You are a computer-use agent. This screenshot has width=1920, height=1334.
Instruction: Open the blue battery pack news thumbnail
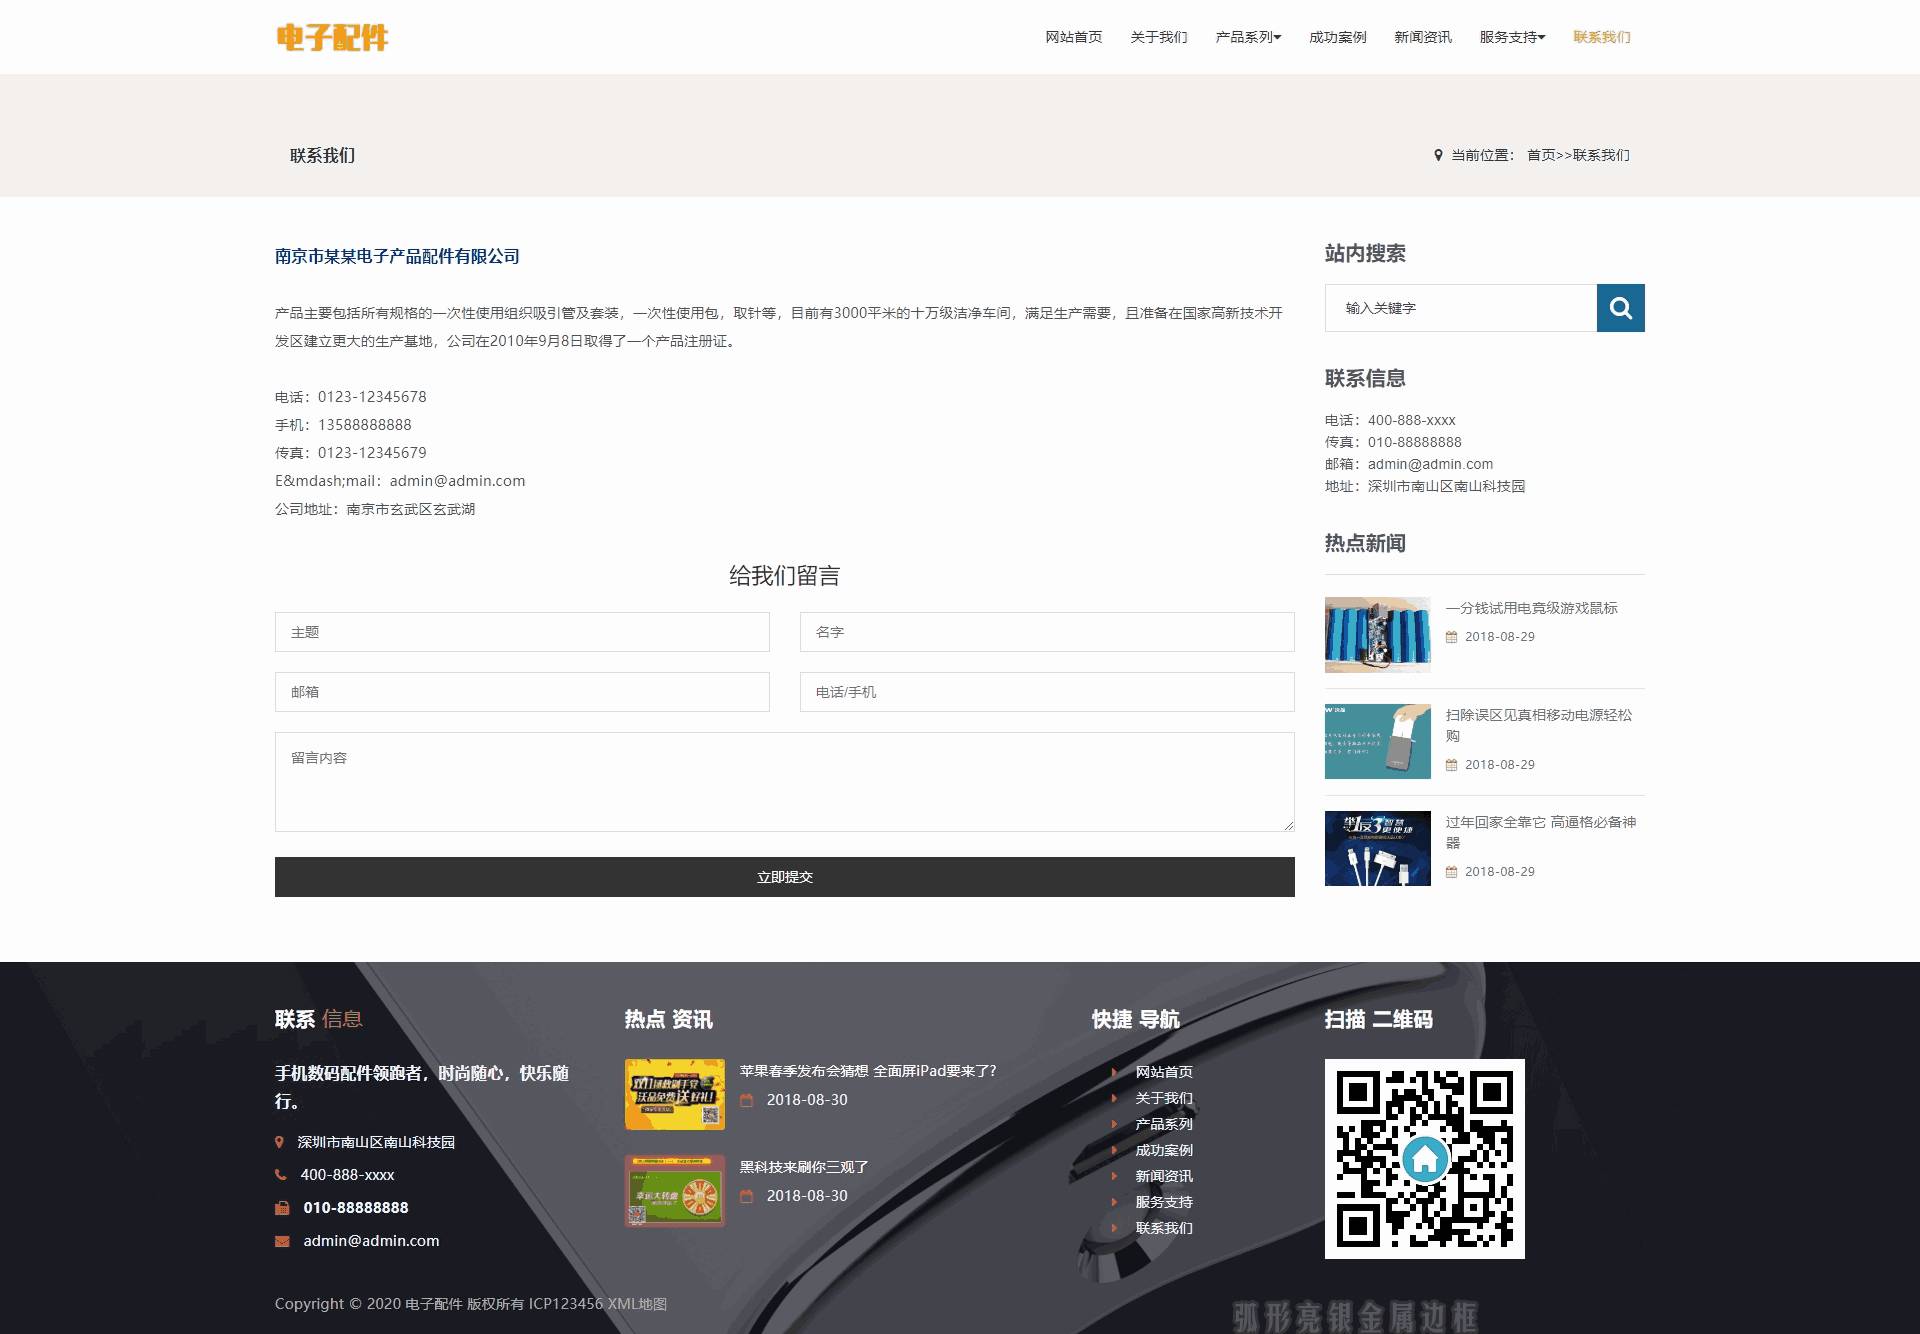coord(1377,635)
